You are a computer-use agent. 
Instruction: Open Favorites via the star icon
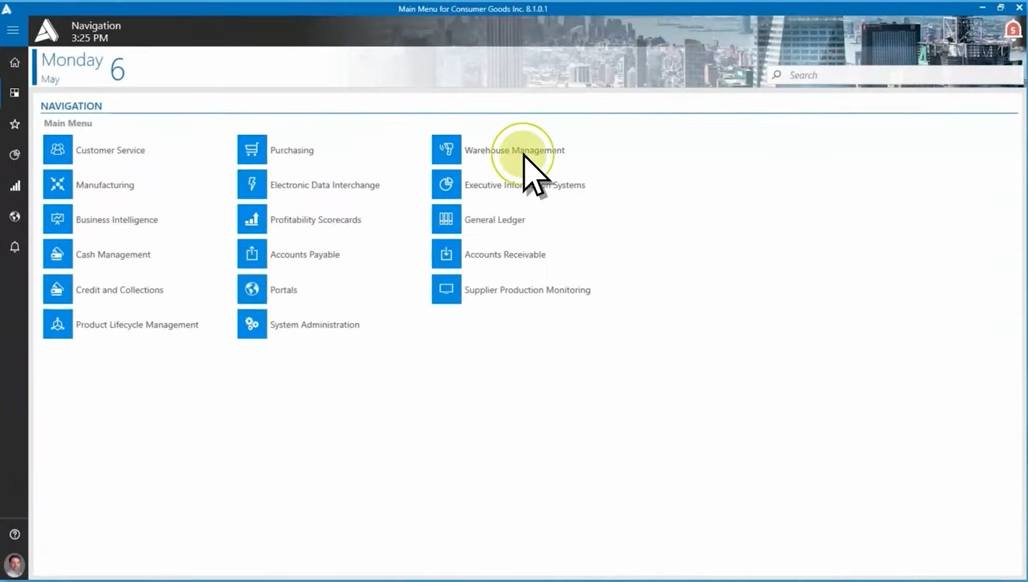(14, 123)
